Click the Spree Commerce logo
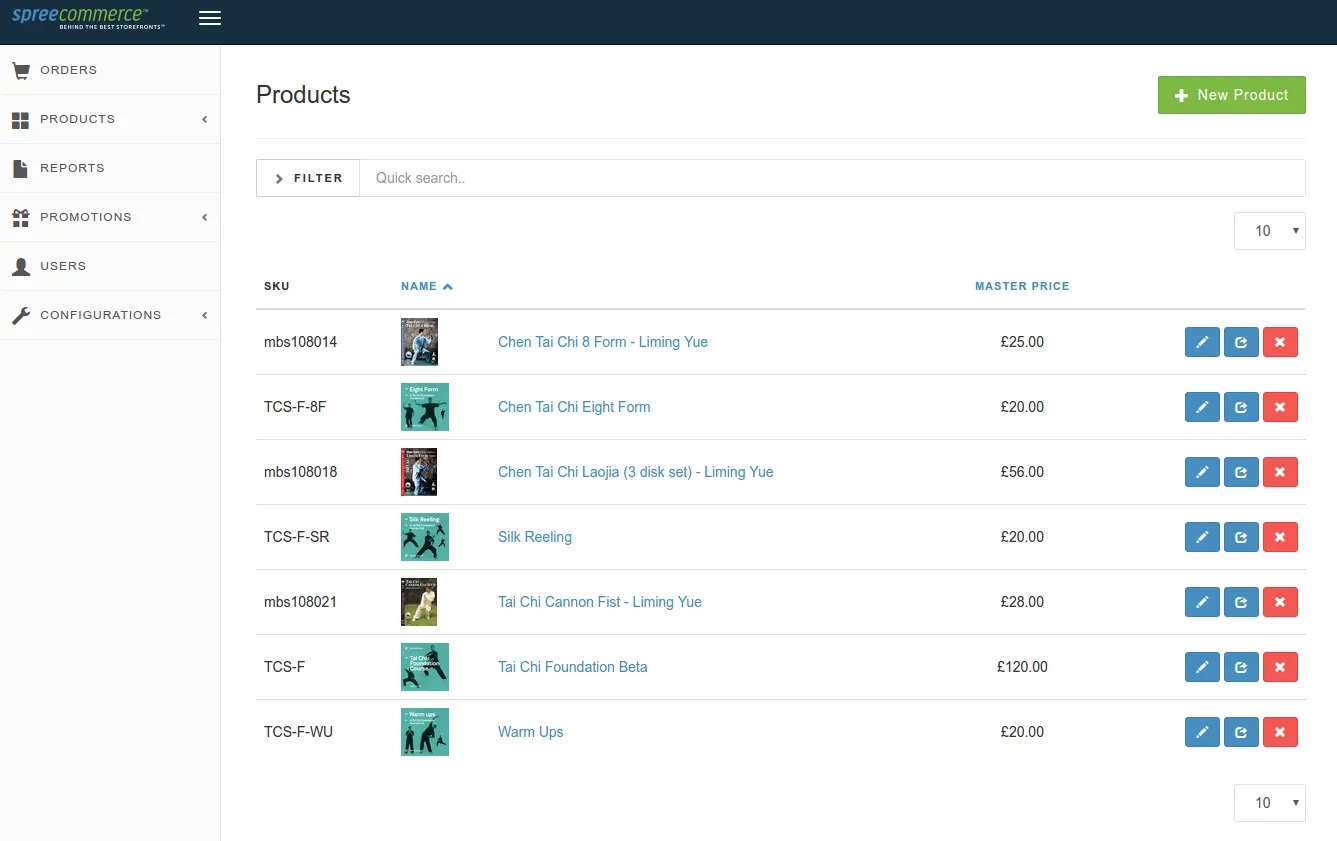Screen dimensions: 1337x841 pyautogui.click(x=88, y=18)
